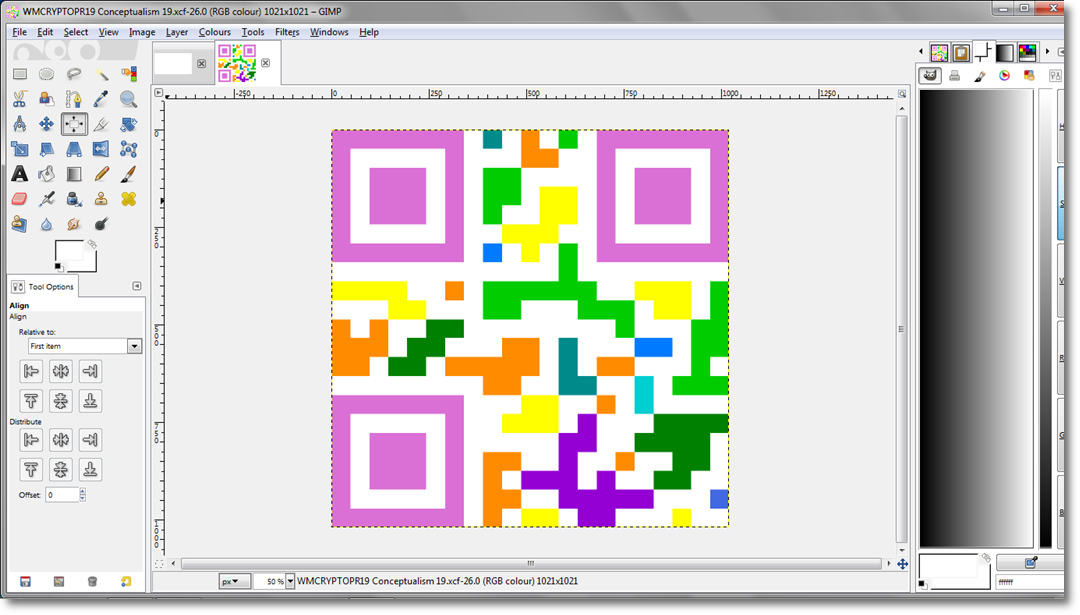This screenshot has height=615, width=1080.
Task: Click the Offset spinner arrows
Action: (83, 494)
